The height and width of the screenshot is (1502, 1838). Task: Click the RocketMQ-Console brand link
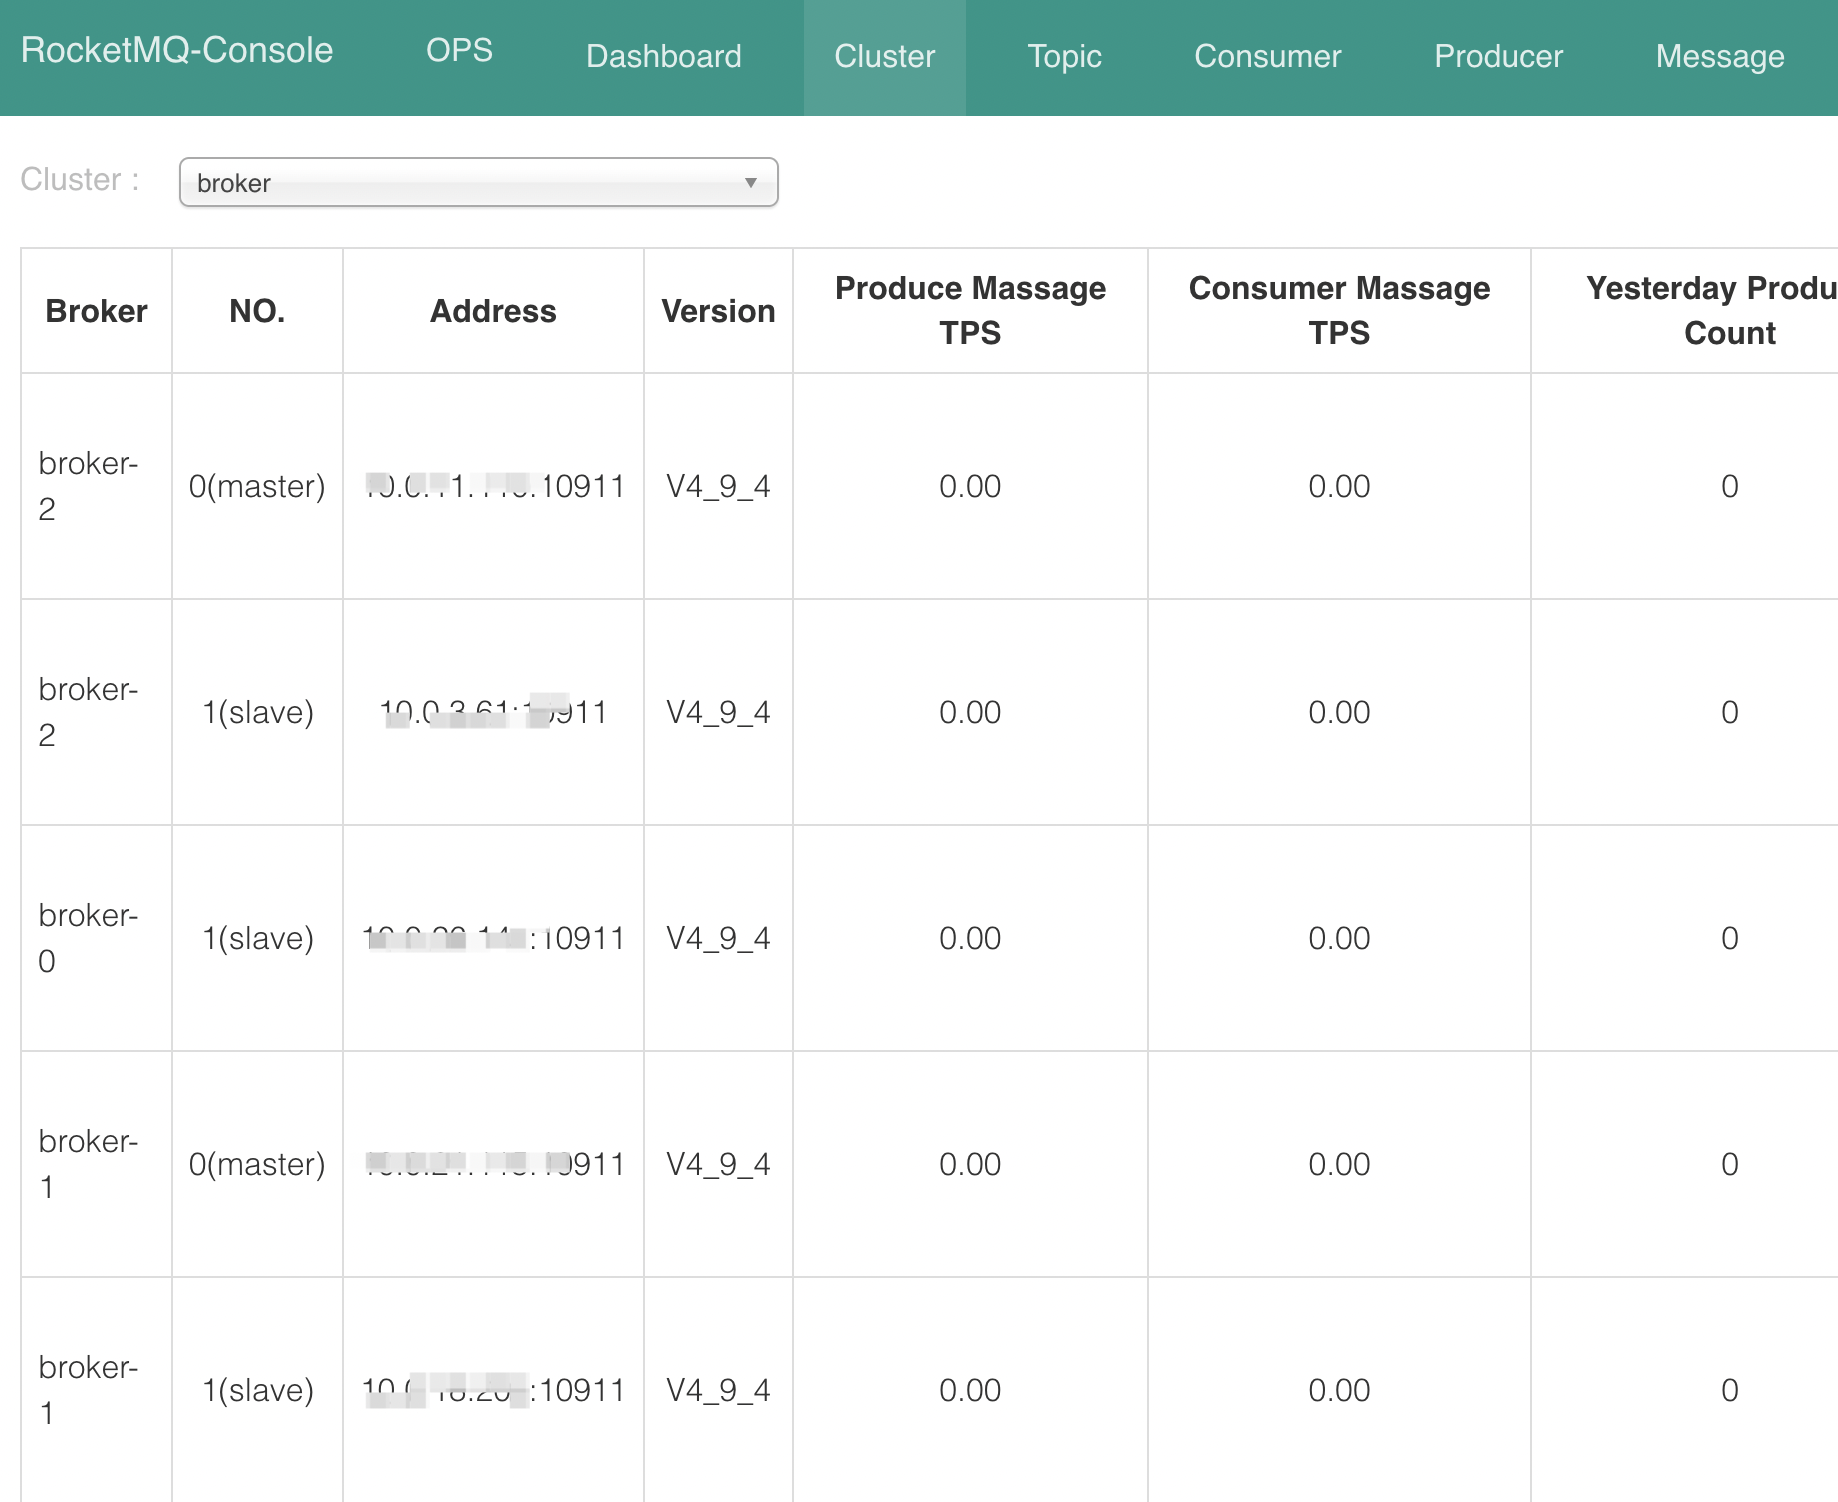pos(177,50)
